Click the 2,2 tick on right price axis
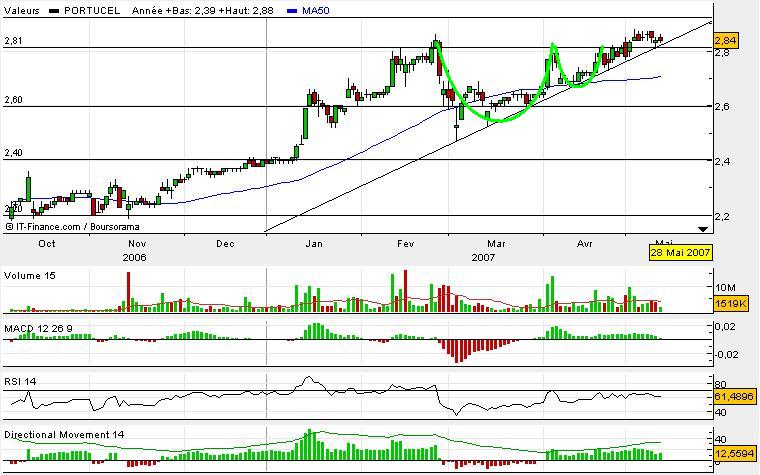Screen dimensions: 760x475 [x=723, y=217]
